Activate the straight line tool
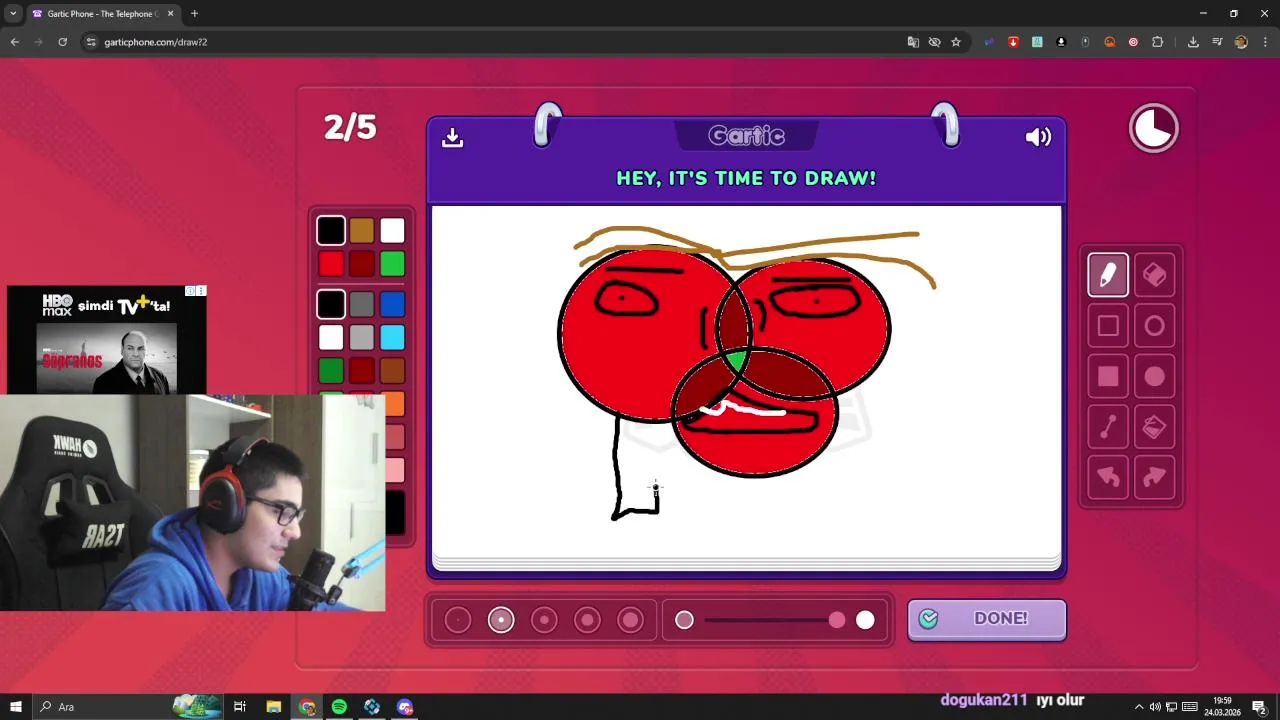Screen dimensions: 1280x720 [x=1108, y=427]
